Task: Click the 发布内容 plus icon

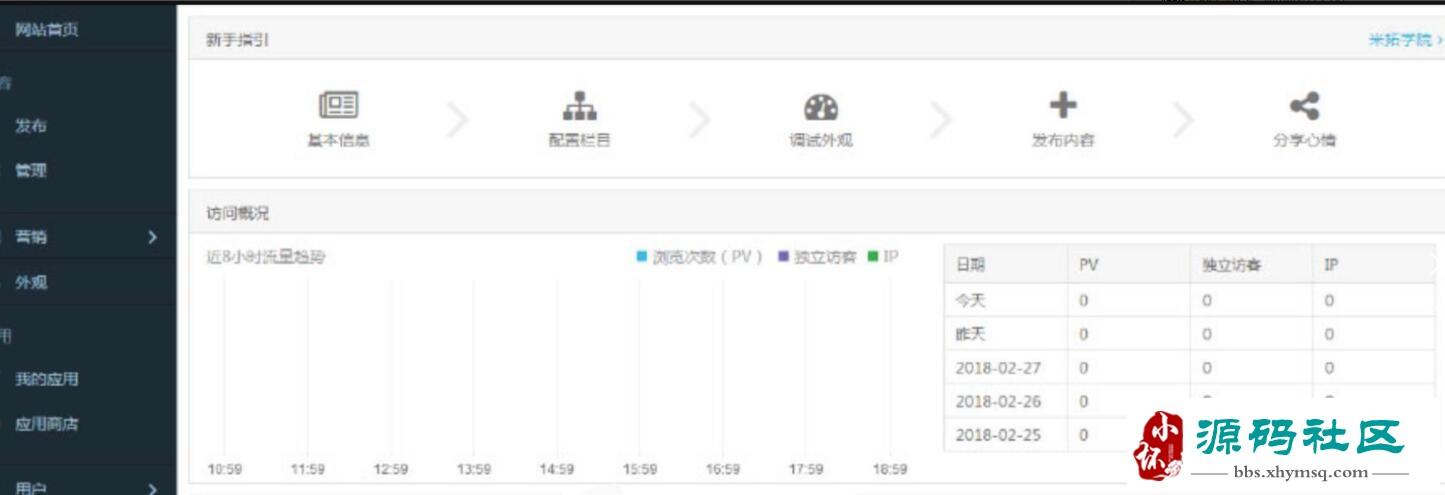Action: click(x=1063, y=104)
